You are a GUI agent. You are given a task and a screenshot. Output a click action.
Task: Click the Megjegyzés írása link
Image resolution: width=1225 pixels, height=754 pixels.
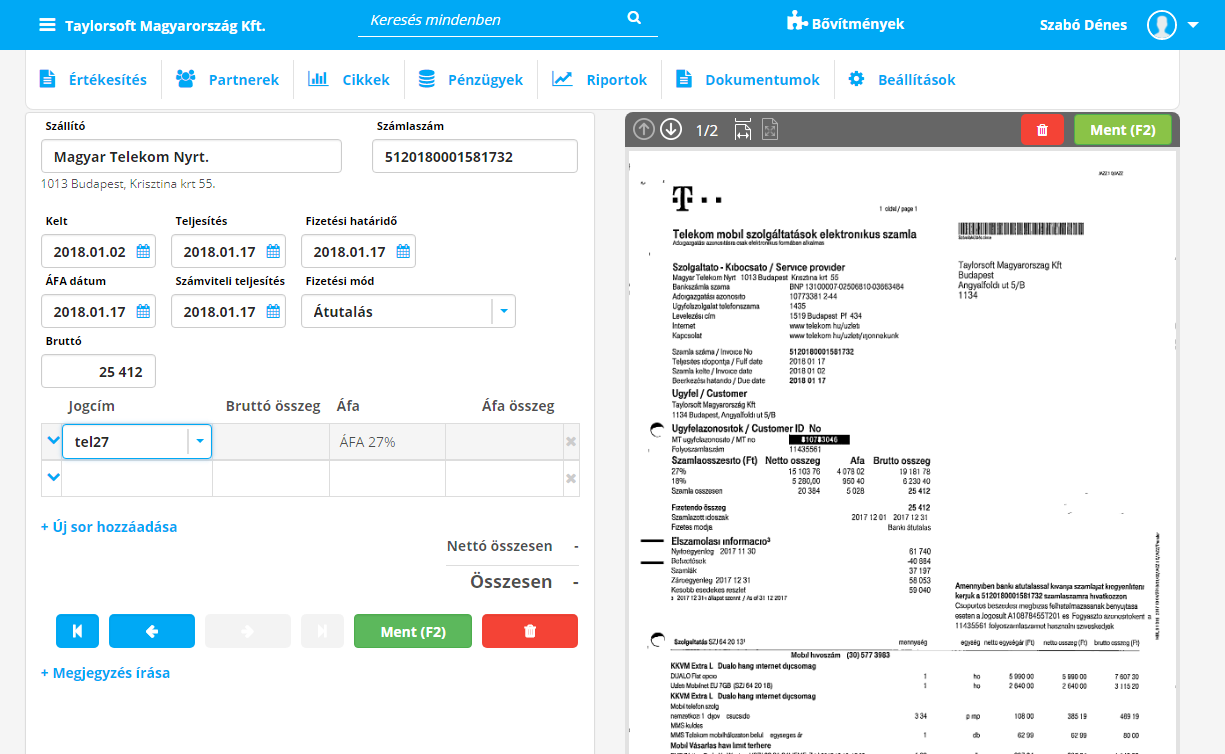[105, 673]
